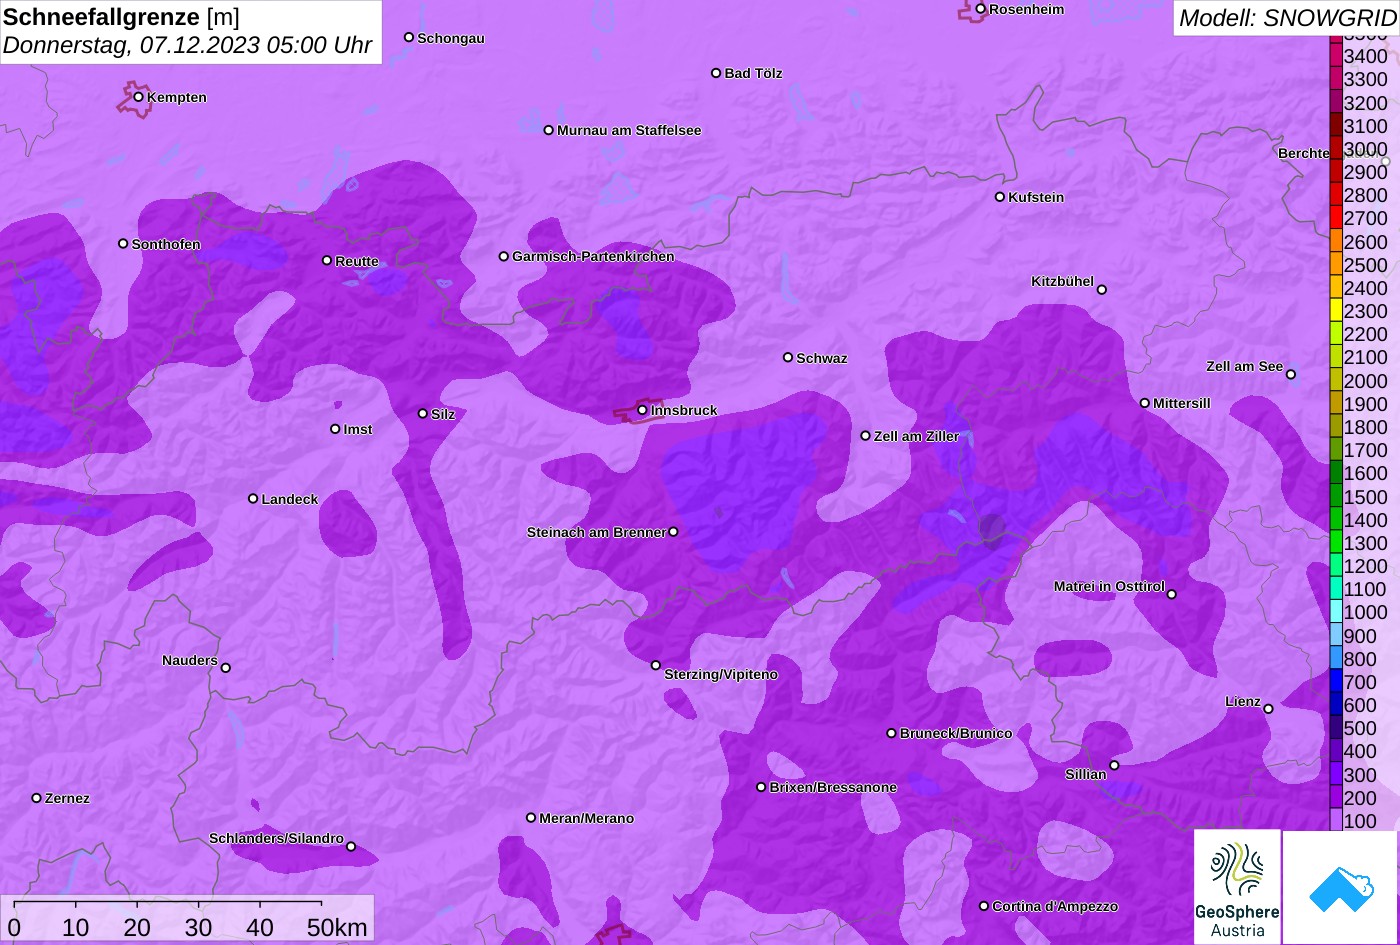Click the Brixen/Bressanone label

point(833,787)
